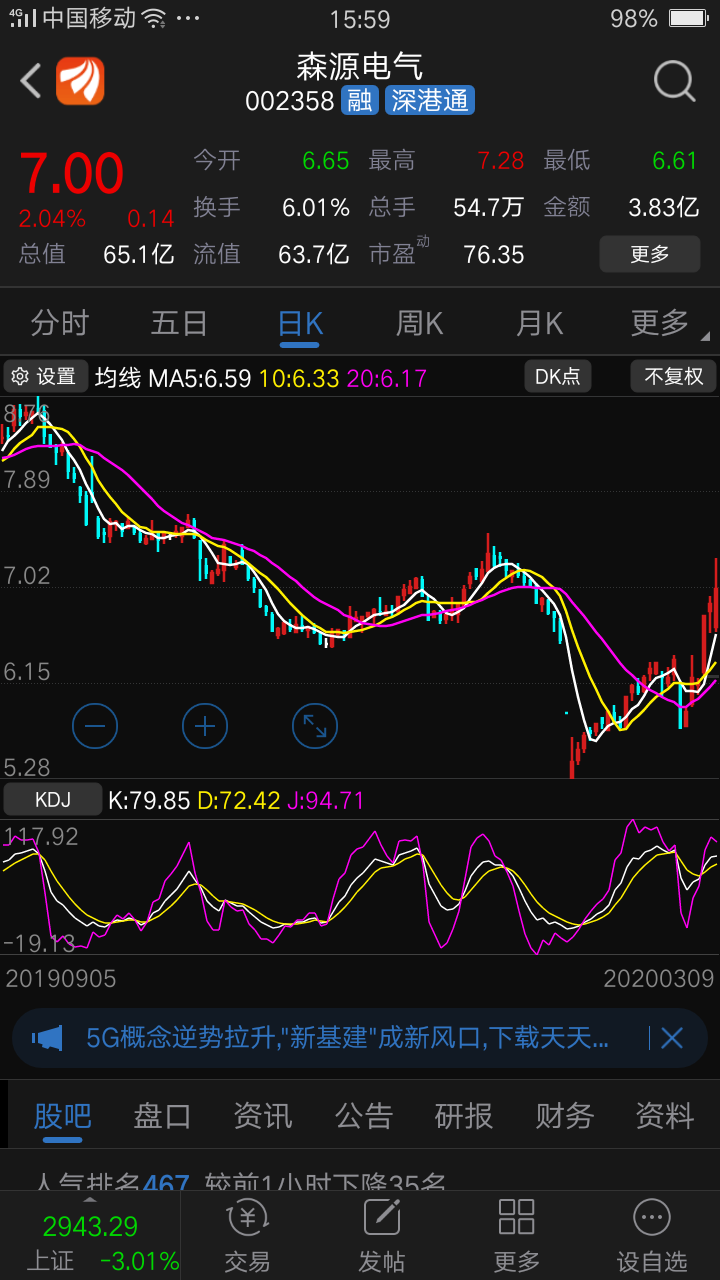The image size is (720, 1280).
Task: Tap the 总值 value 65.1亿
Action: click(x=139, y=254)
